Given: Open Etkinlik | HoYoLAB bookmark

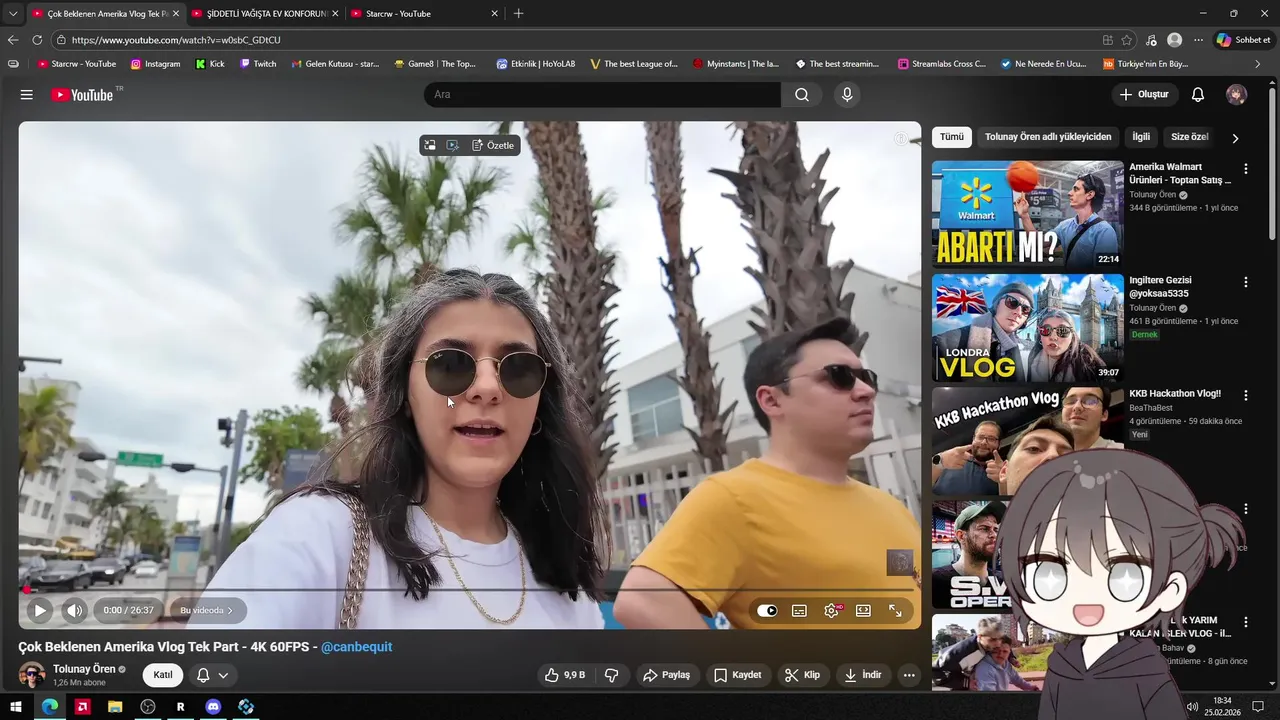Looking at the screenshot, I should [x=536, y=64].
